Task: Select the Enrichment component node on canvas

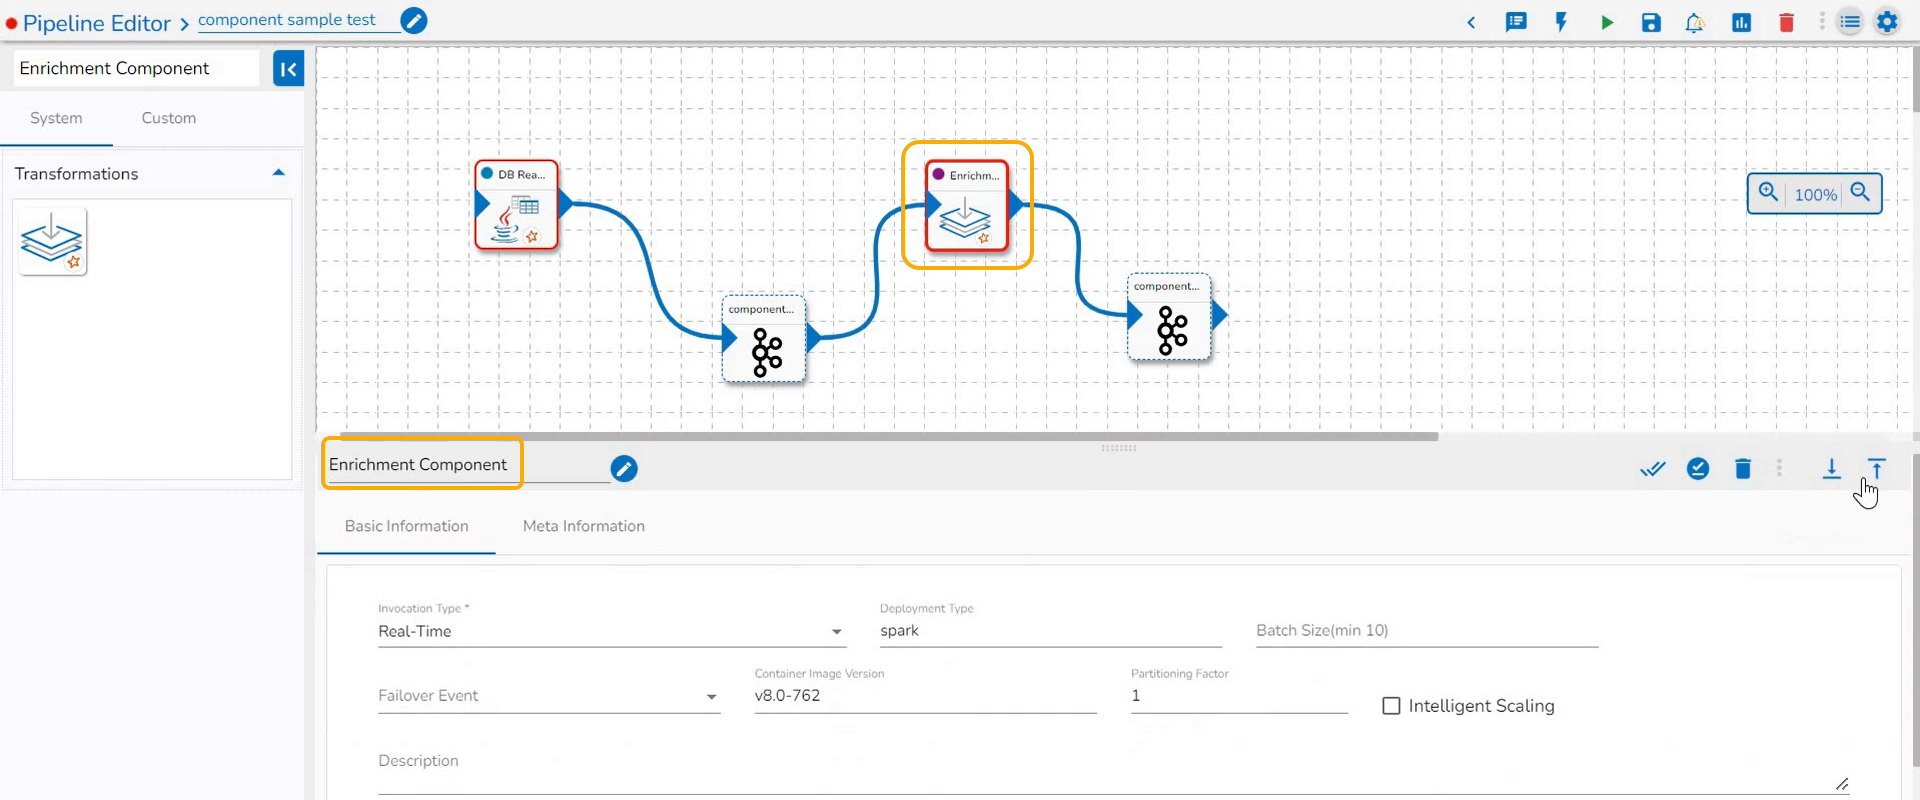Action: [x=966, y=205]
